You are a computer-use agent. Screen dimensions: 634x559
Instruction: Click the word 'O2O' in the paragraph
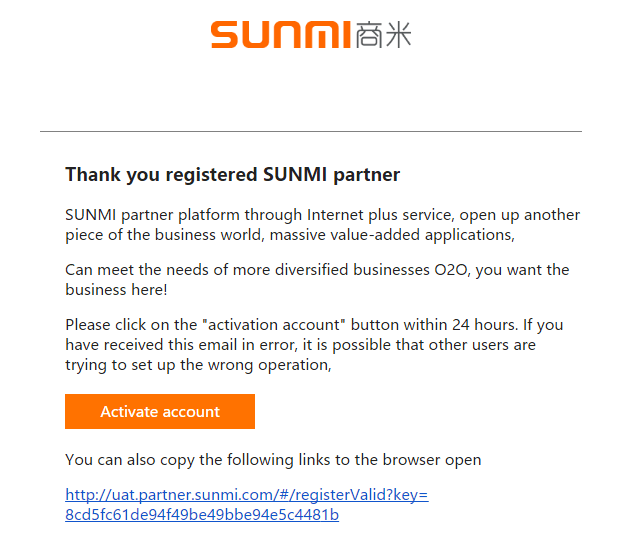[x=452, y=270]
